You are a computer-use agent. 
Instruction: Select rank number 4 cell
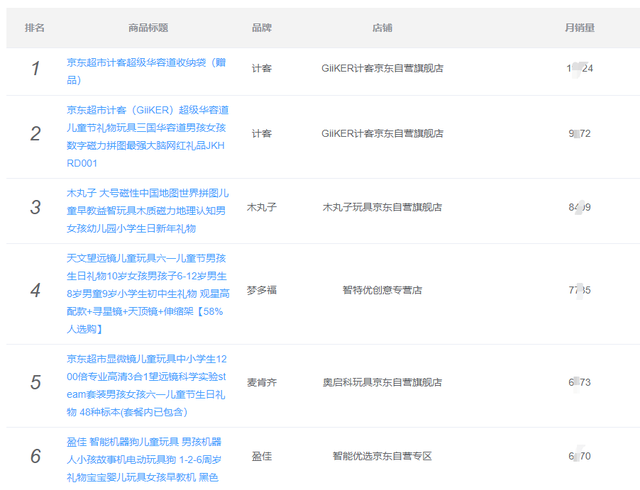(36, 290)
